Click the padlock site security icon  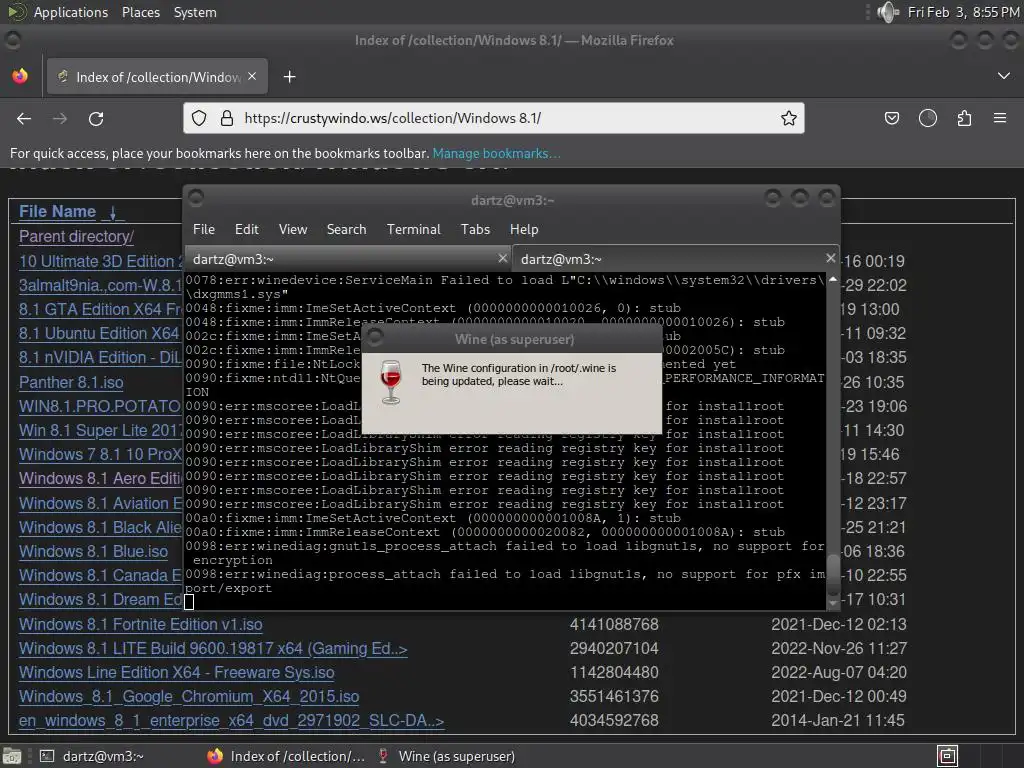(227, 118)
